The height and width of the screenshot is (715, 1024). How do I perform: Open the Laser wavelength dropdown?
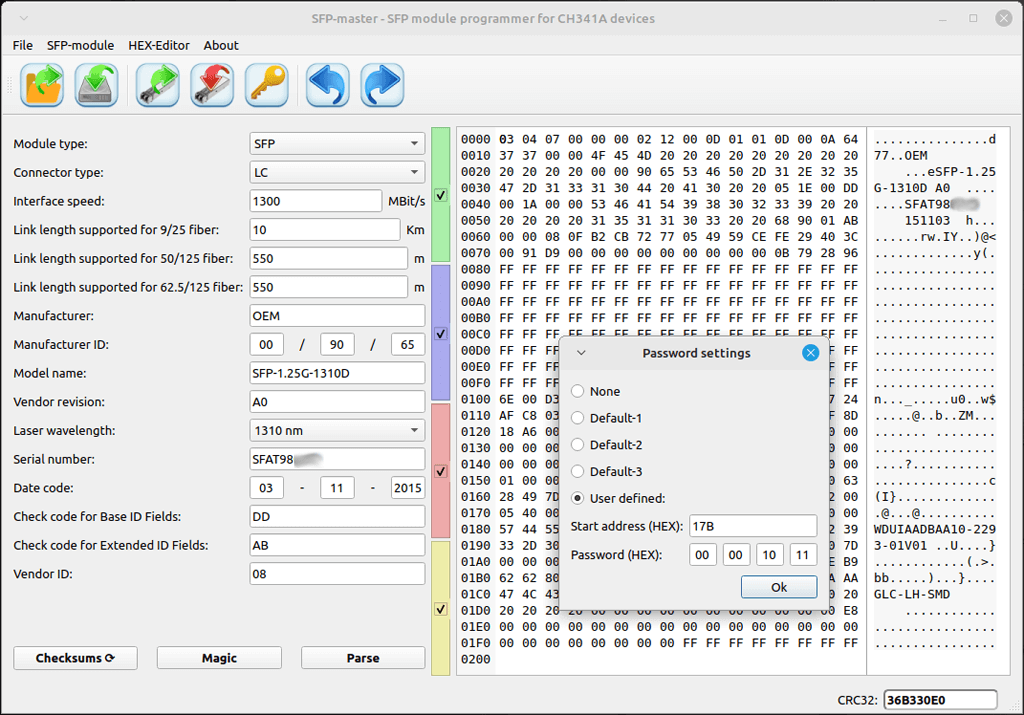click(x=337, y=431)
